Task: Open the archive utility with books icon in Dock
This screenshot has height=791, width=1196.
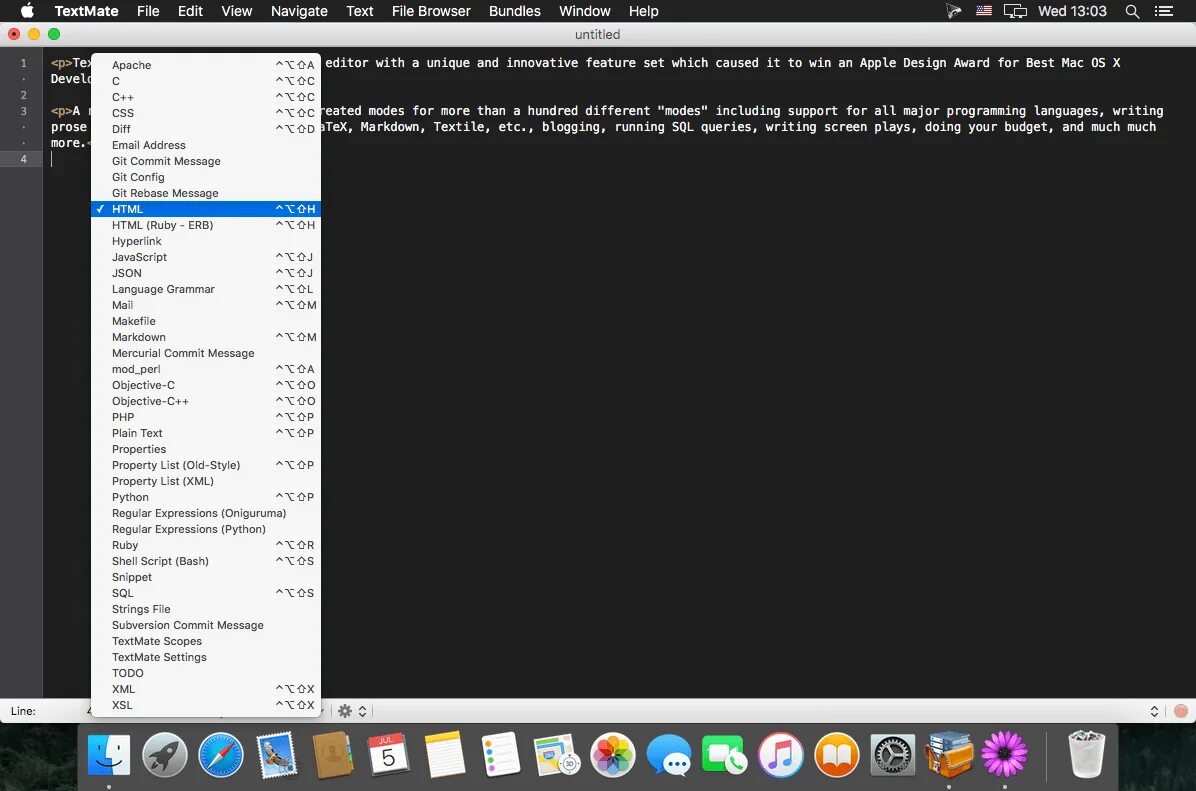Action: point(949,754)
